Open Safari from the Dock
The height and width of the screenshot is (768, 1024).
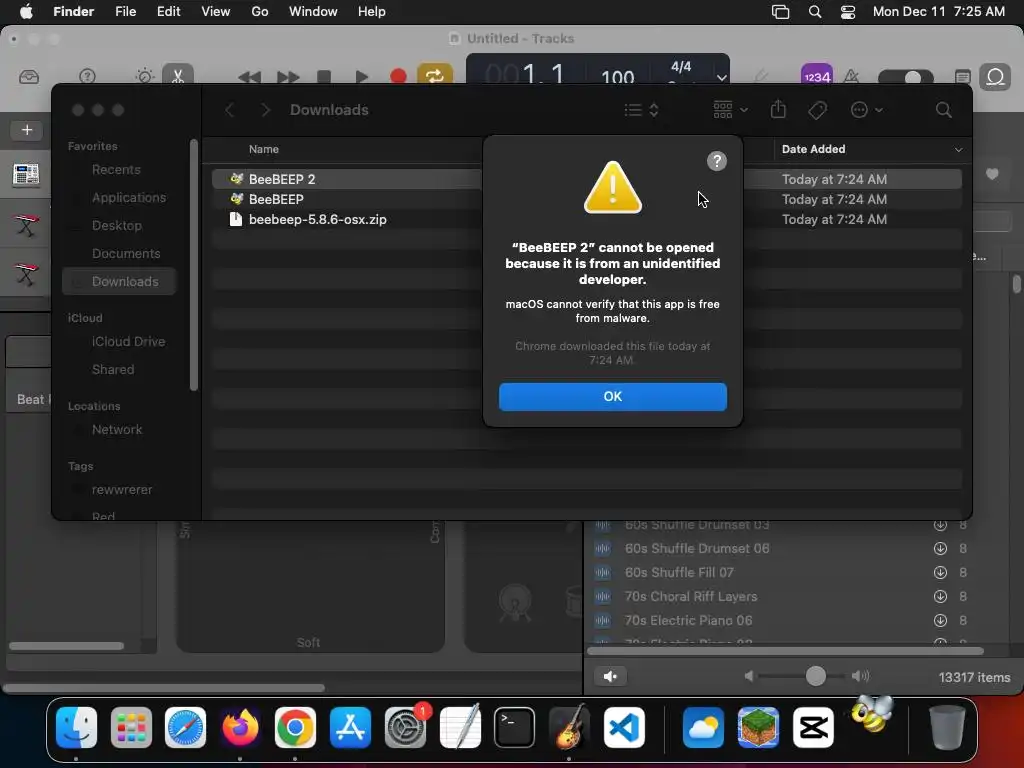coord(185,727)
